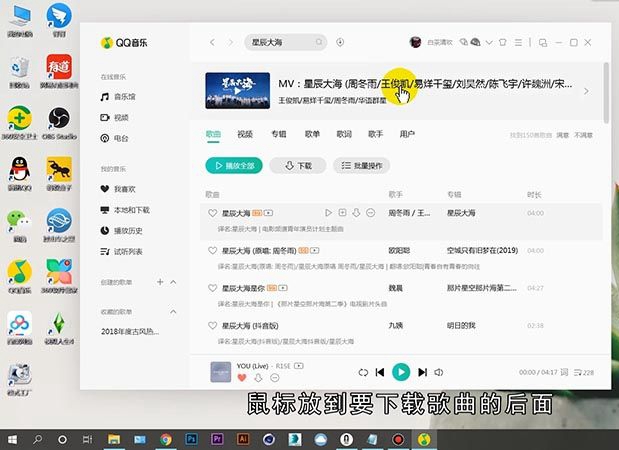619x450 pixels.
Task: Switch to the 歌单 tab
Action: pyautogui.click(x=312, y=134)
